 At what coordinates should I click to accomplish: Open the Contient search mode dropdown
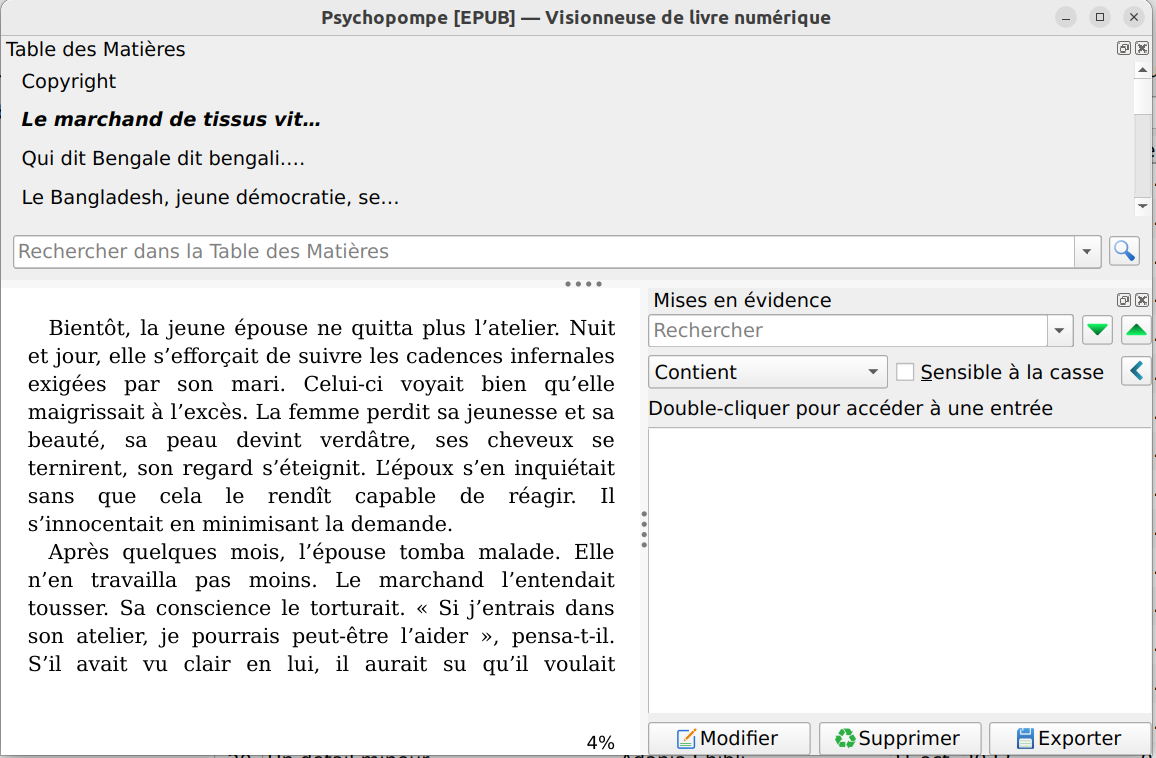[x=767, y=372]
